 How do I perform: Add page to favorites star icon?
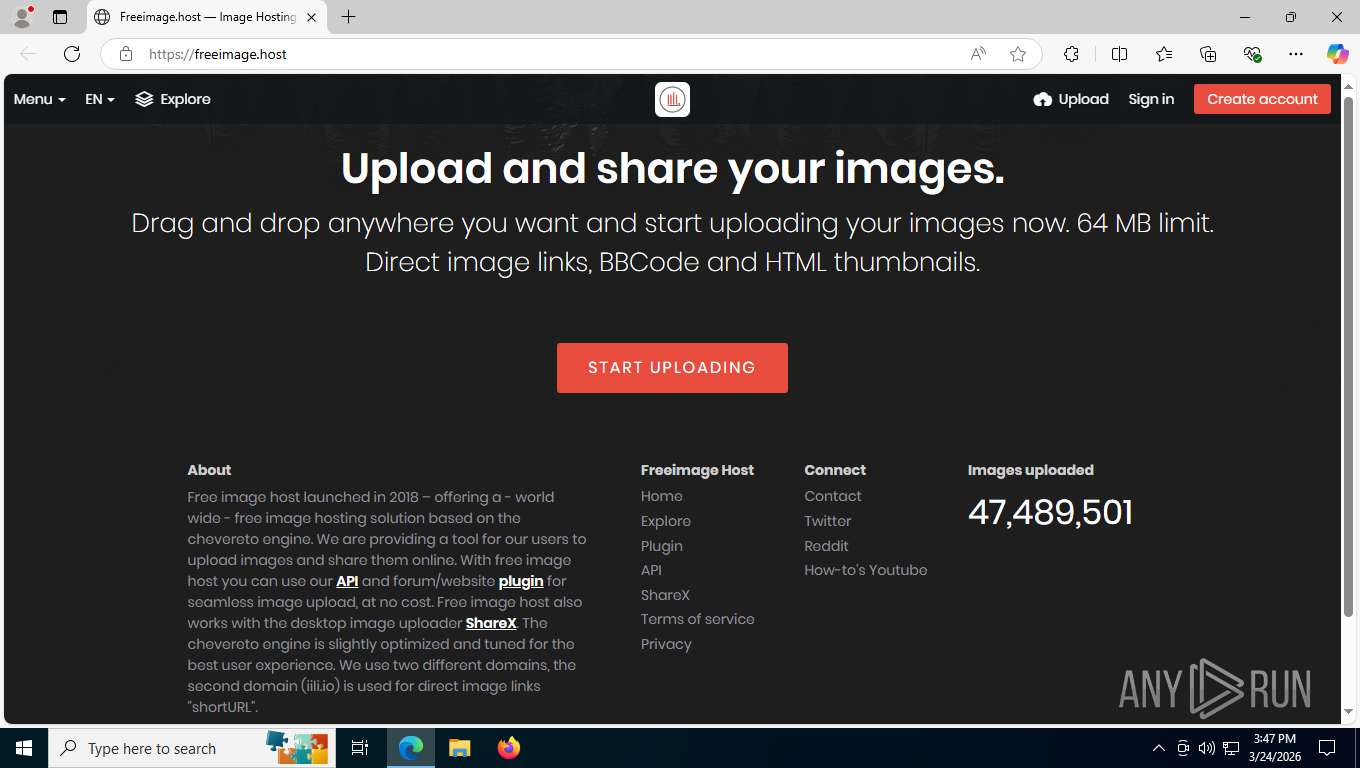tap(1018, 54)
